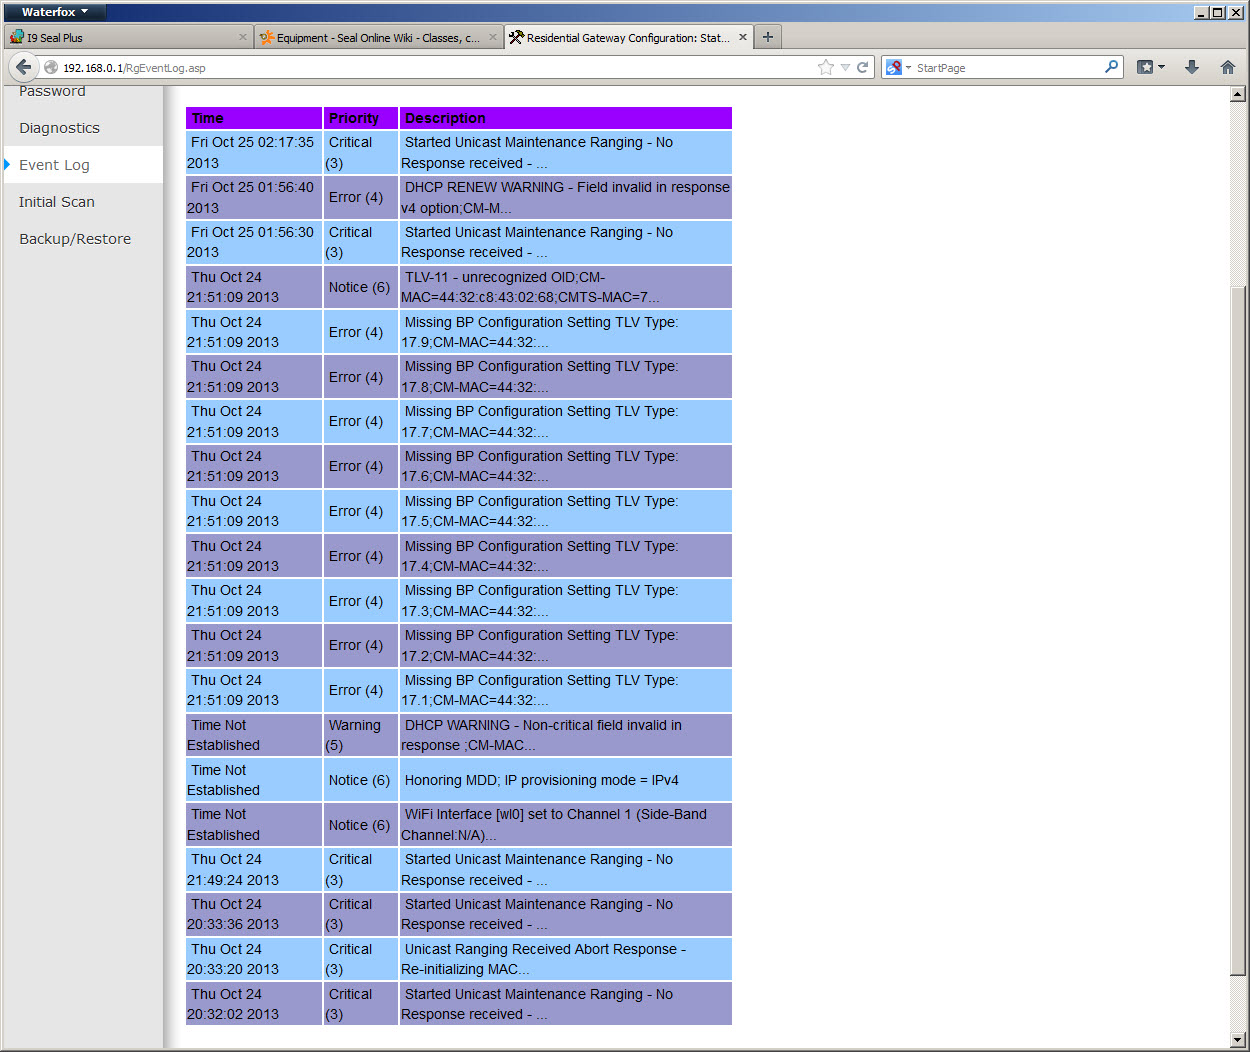Click the TLV-11 unrecognized OID description
This screenshot has width=1250, height=1052.
(566, 287)
